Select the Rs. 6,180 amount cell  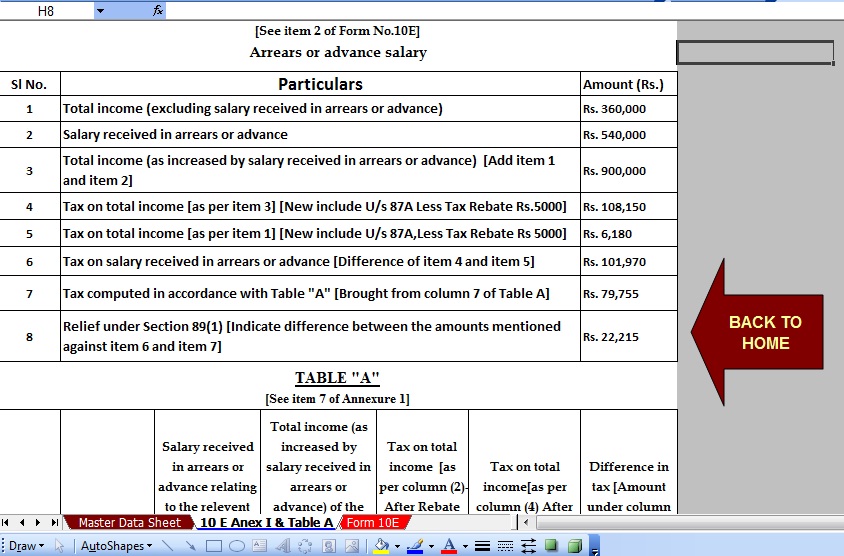click(x=629, y=234)
